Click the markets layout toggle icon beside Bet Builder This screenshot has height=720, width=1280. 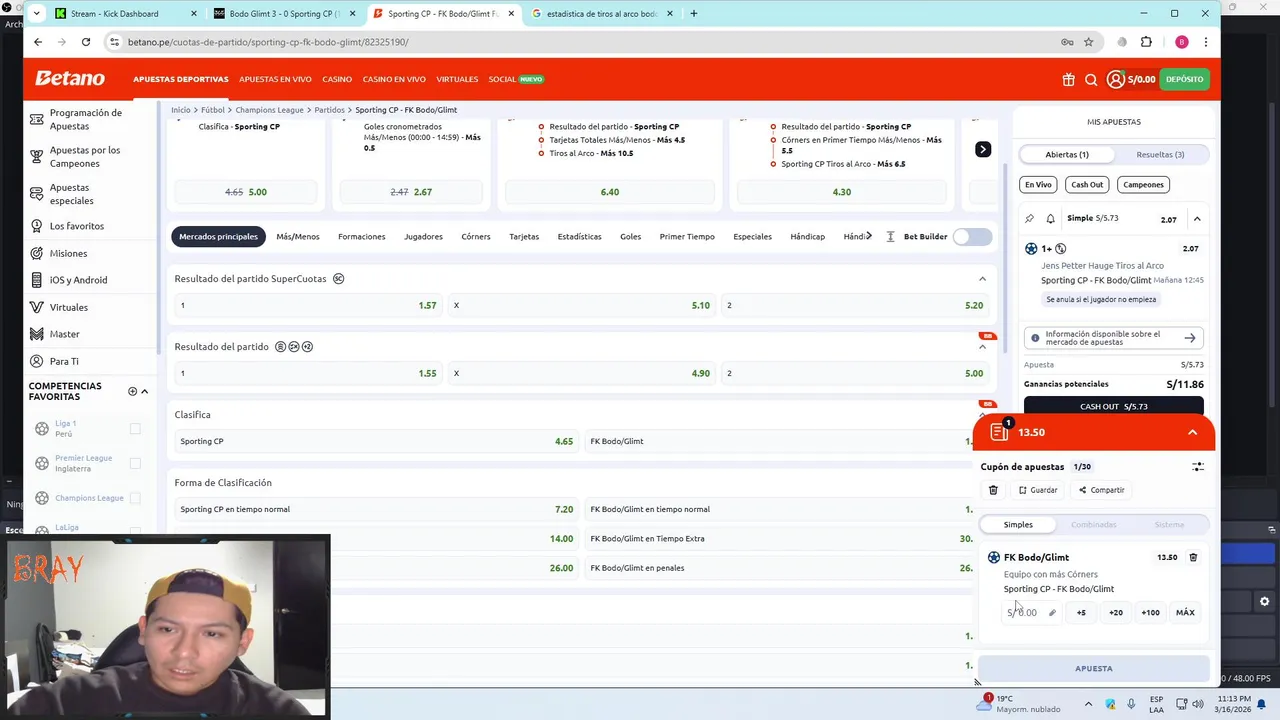(x=890, y=237)
